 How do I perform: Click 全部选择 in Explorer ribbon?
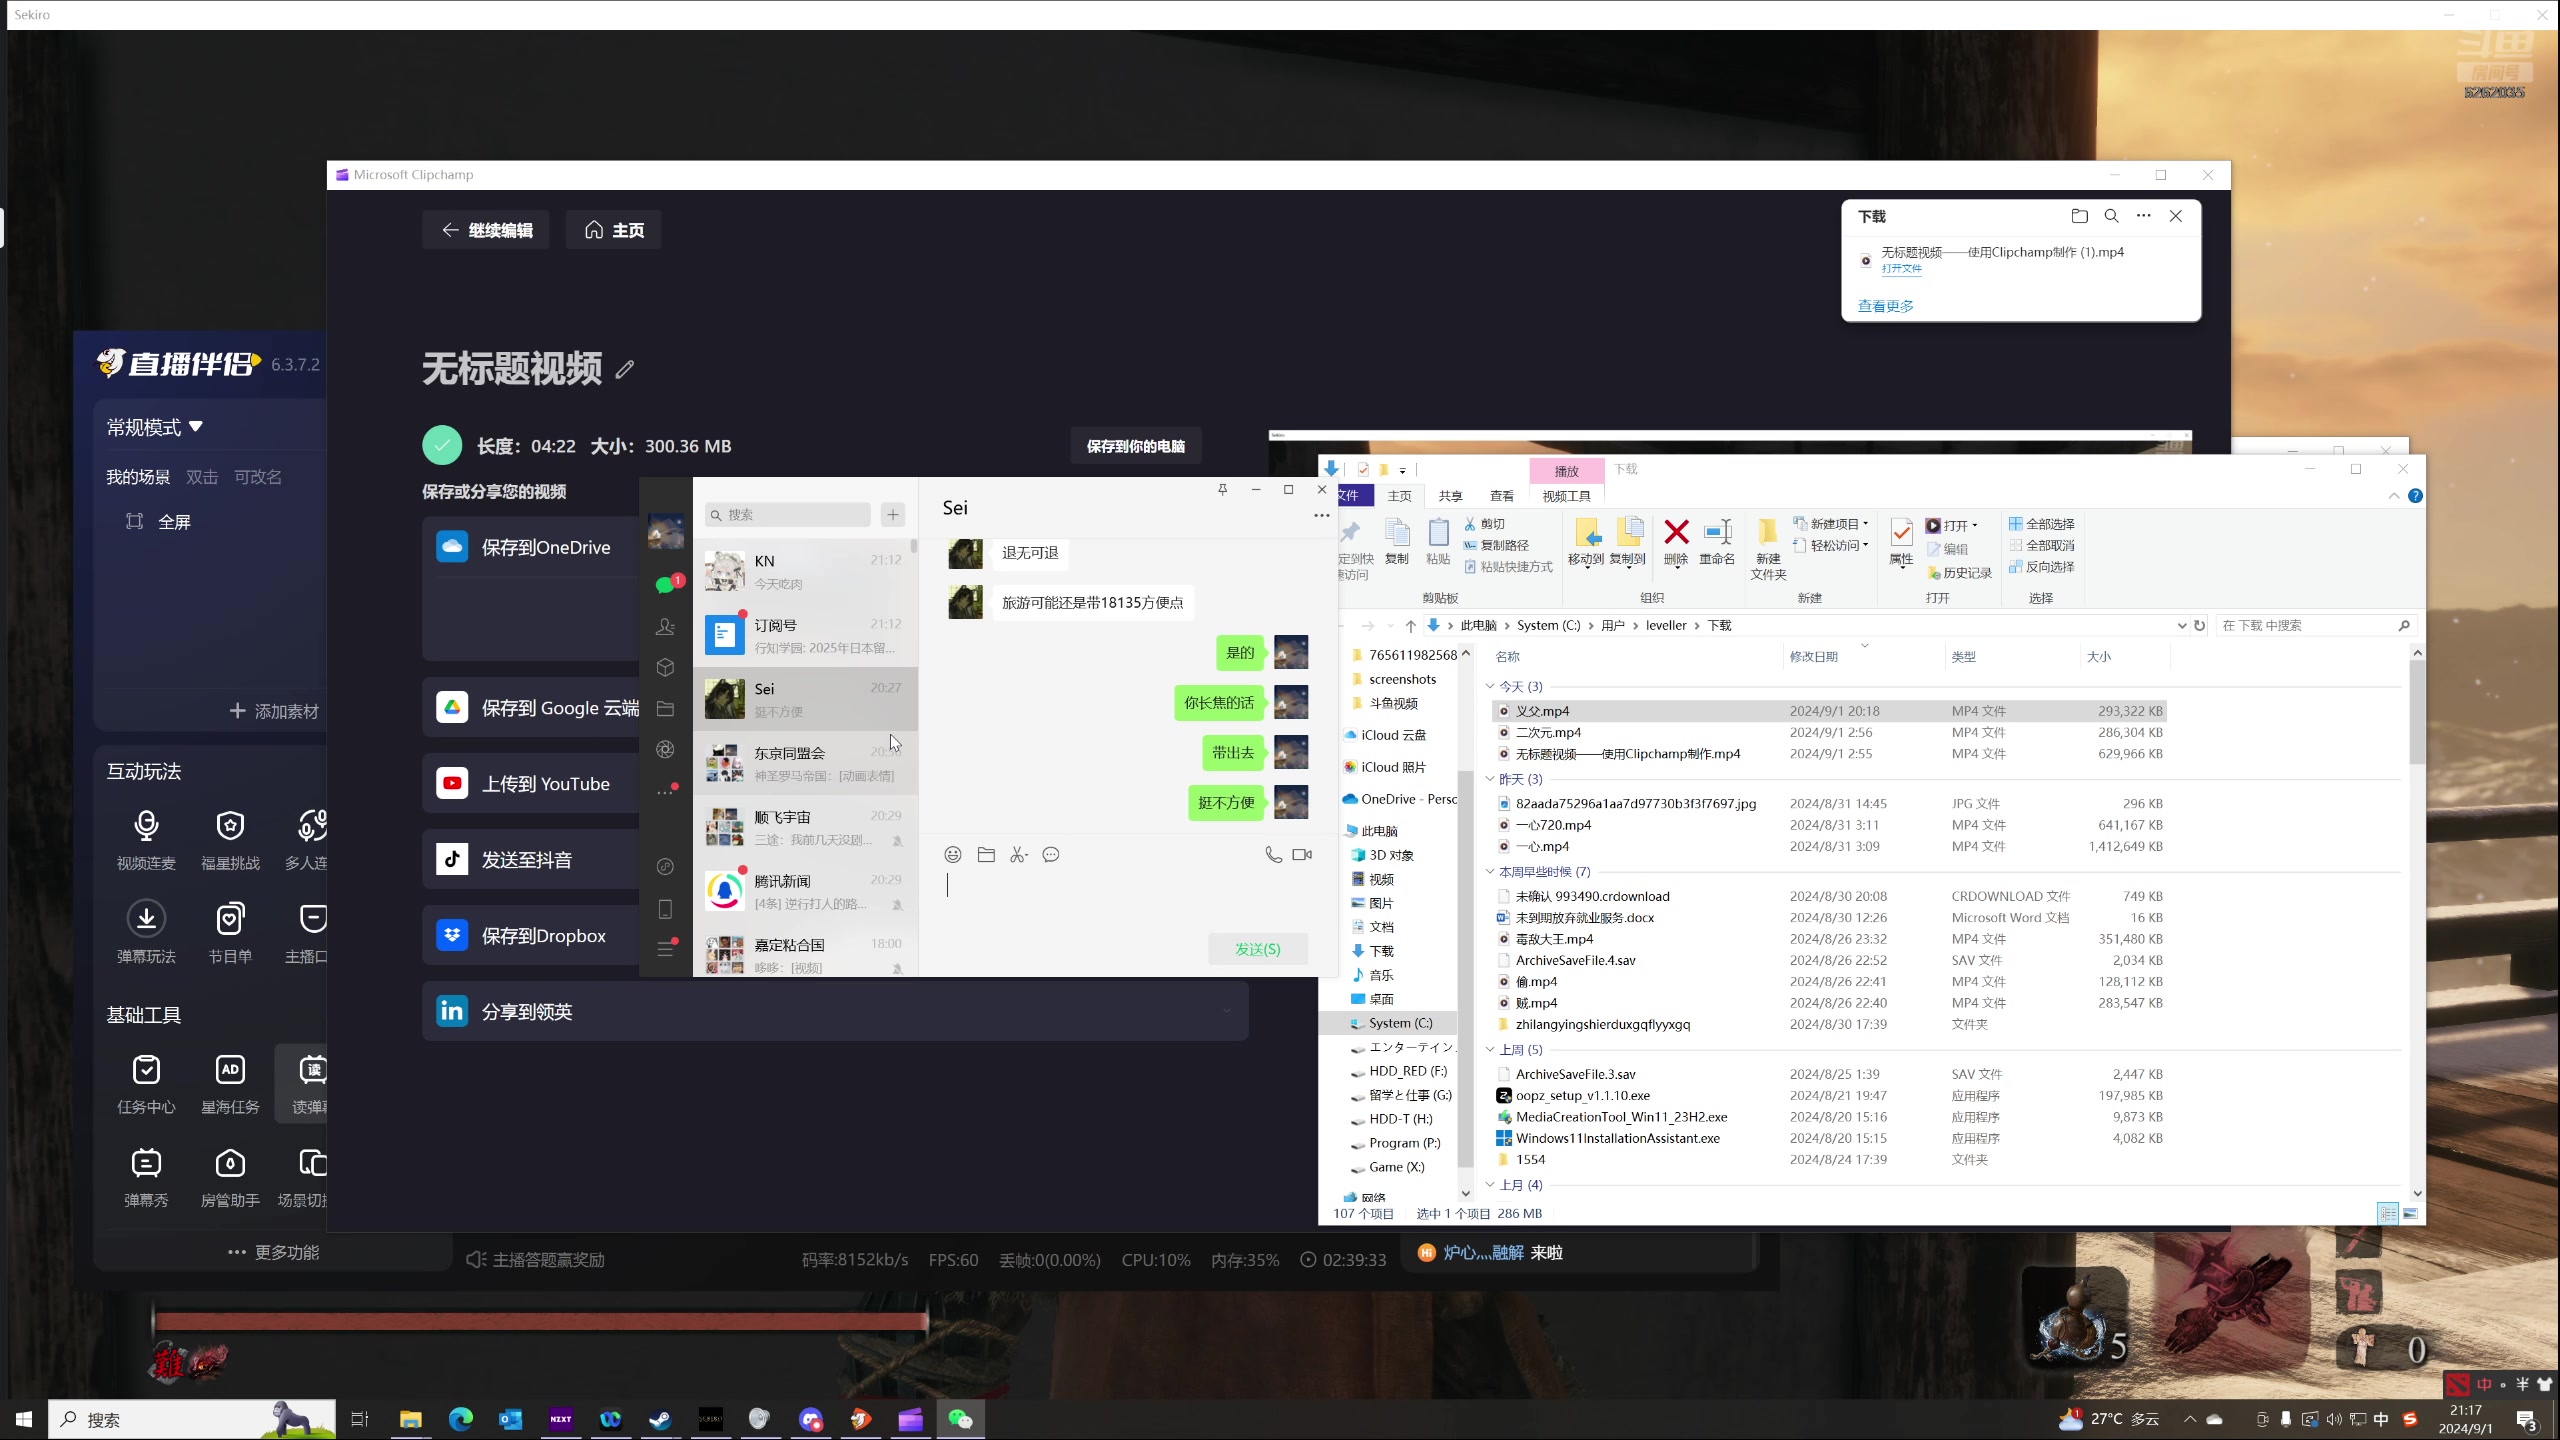[x=2041, y=524]
